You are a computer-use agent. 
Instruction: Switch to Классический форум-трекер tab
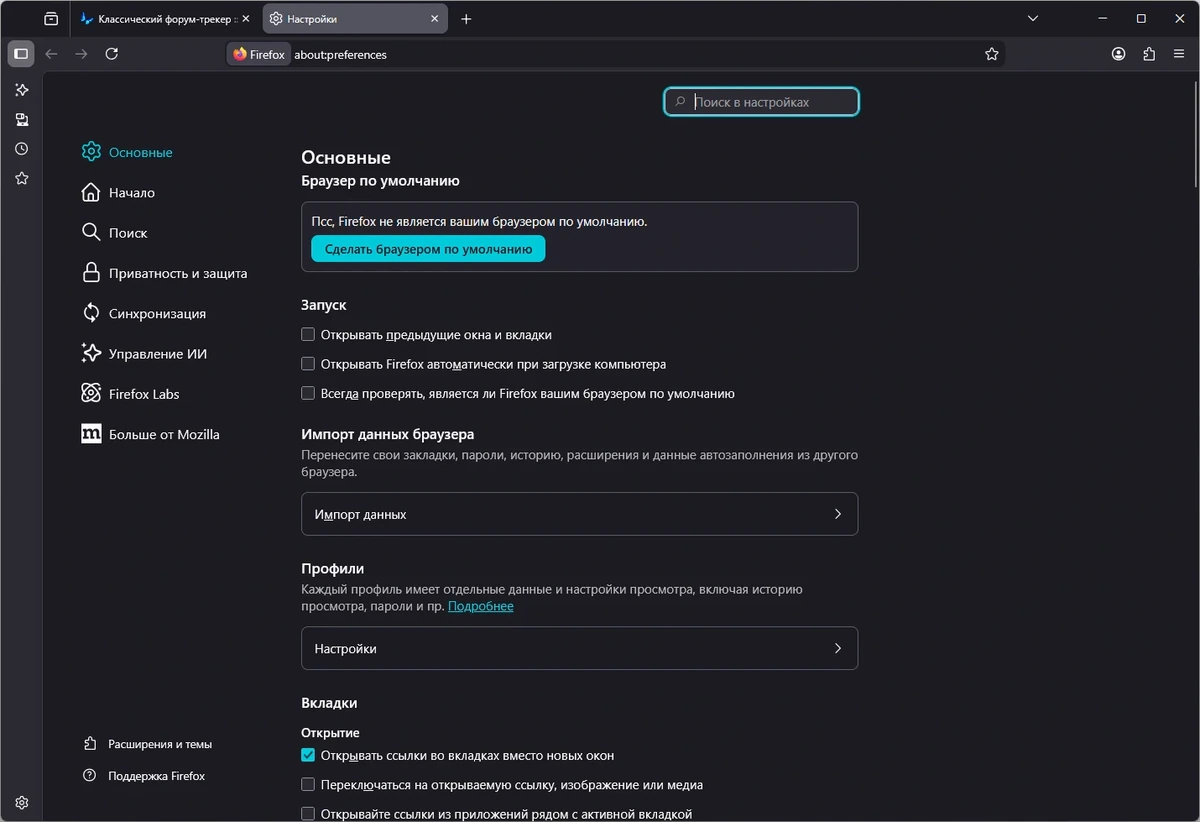tap(165, 19)
